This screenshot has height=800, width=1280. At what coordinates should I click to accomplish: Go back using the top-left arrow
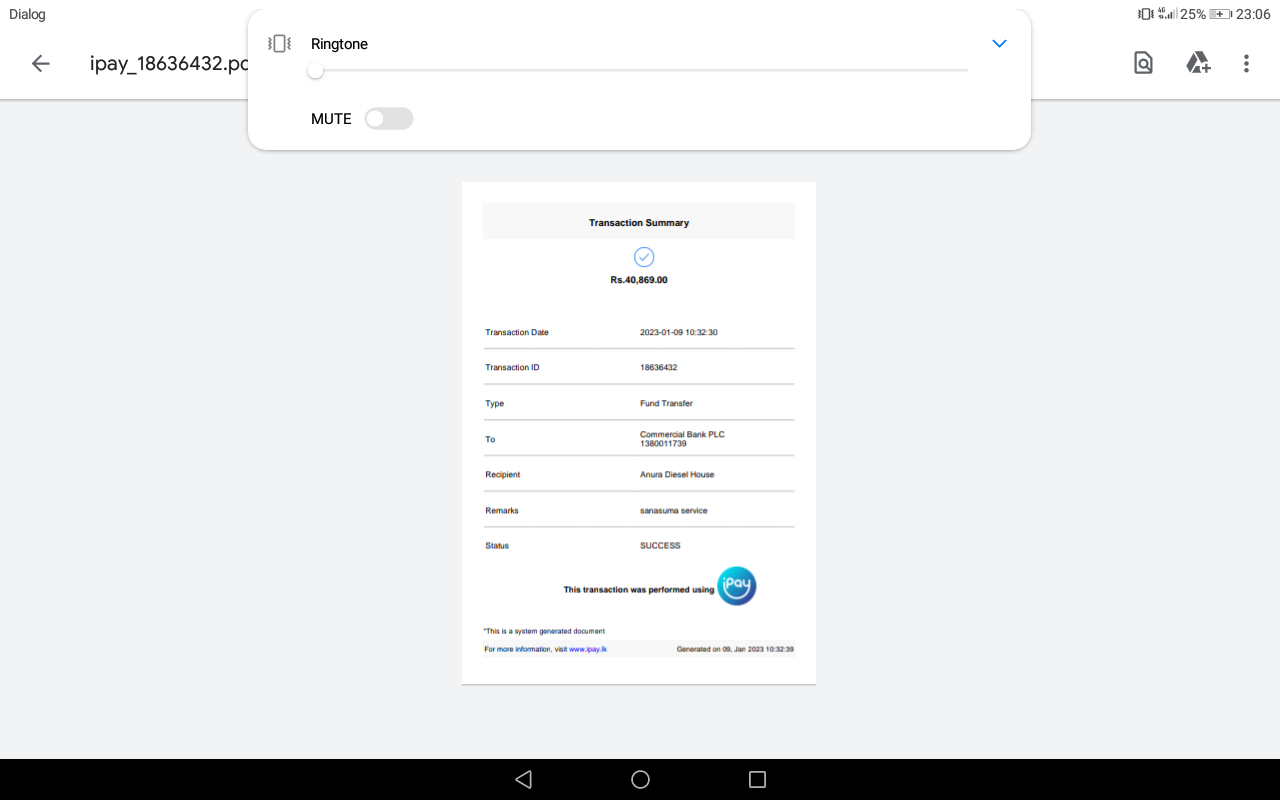40,64
